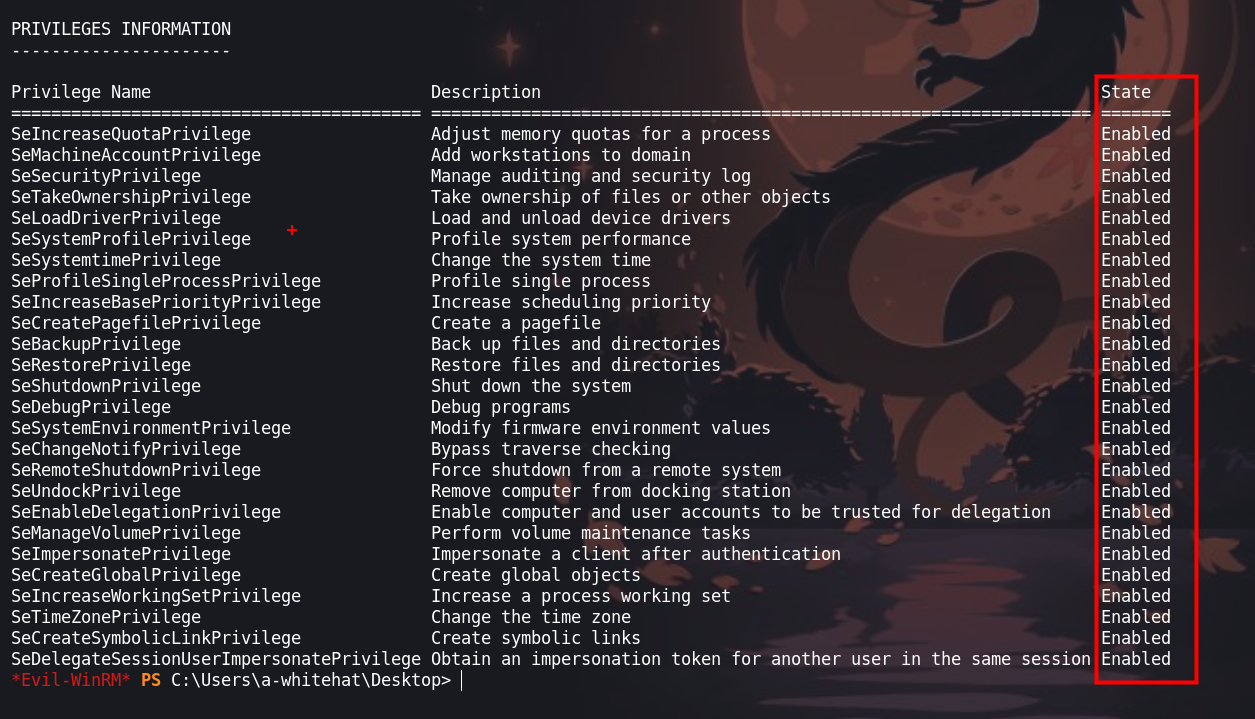The width and height of the screenshot is (1255, 719).
Task: Click the SeManageVolumePrivilege entry
Action: point(126,533)
